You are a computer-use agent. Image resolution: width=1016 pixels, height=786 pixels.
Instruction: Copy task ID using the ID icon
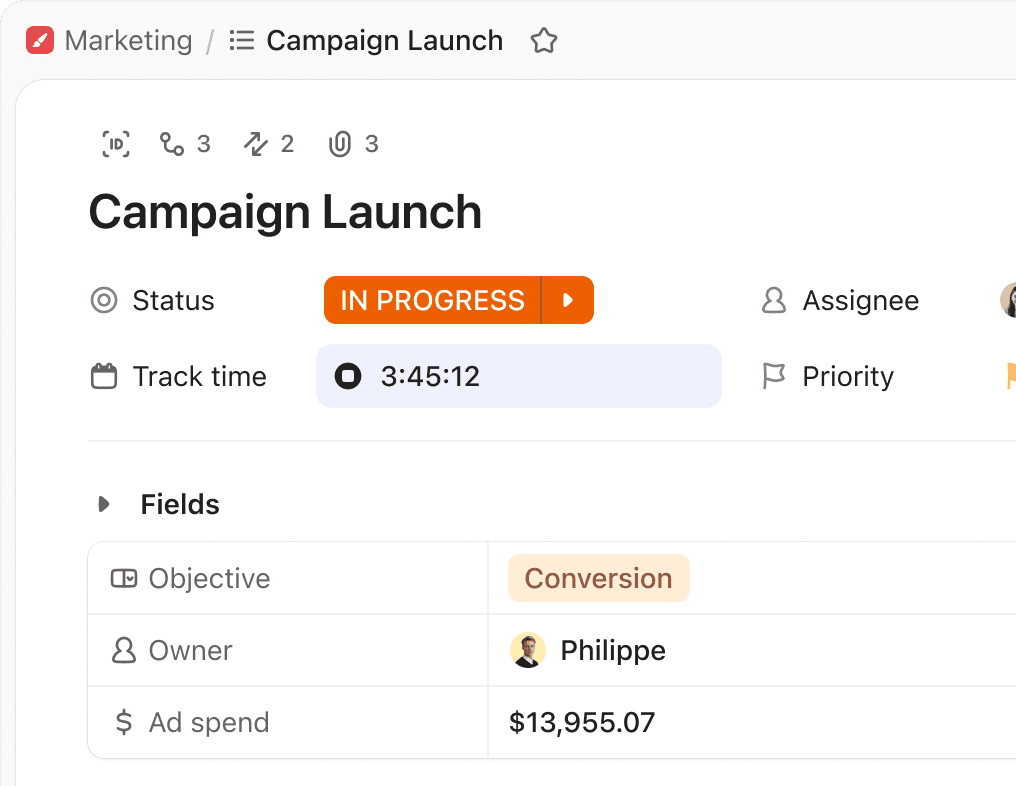116,144
